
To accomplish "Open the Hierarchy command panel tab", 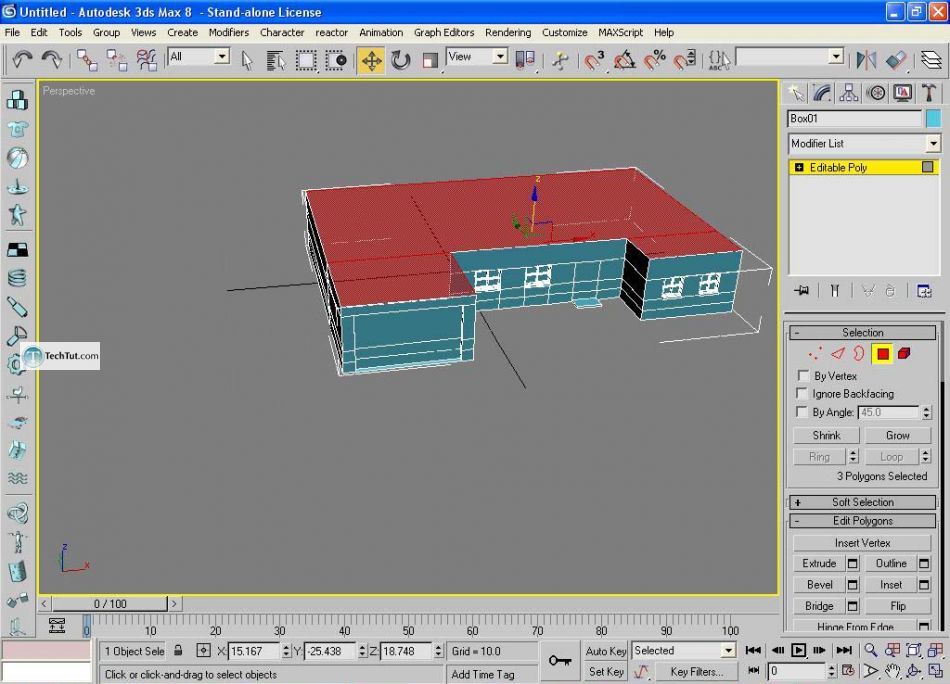I will 849,93.
